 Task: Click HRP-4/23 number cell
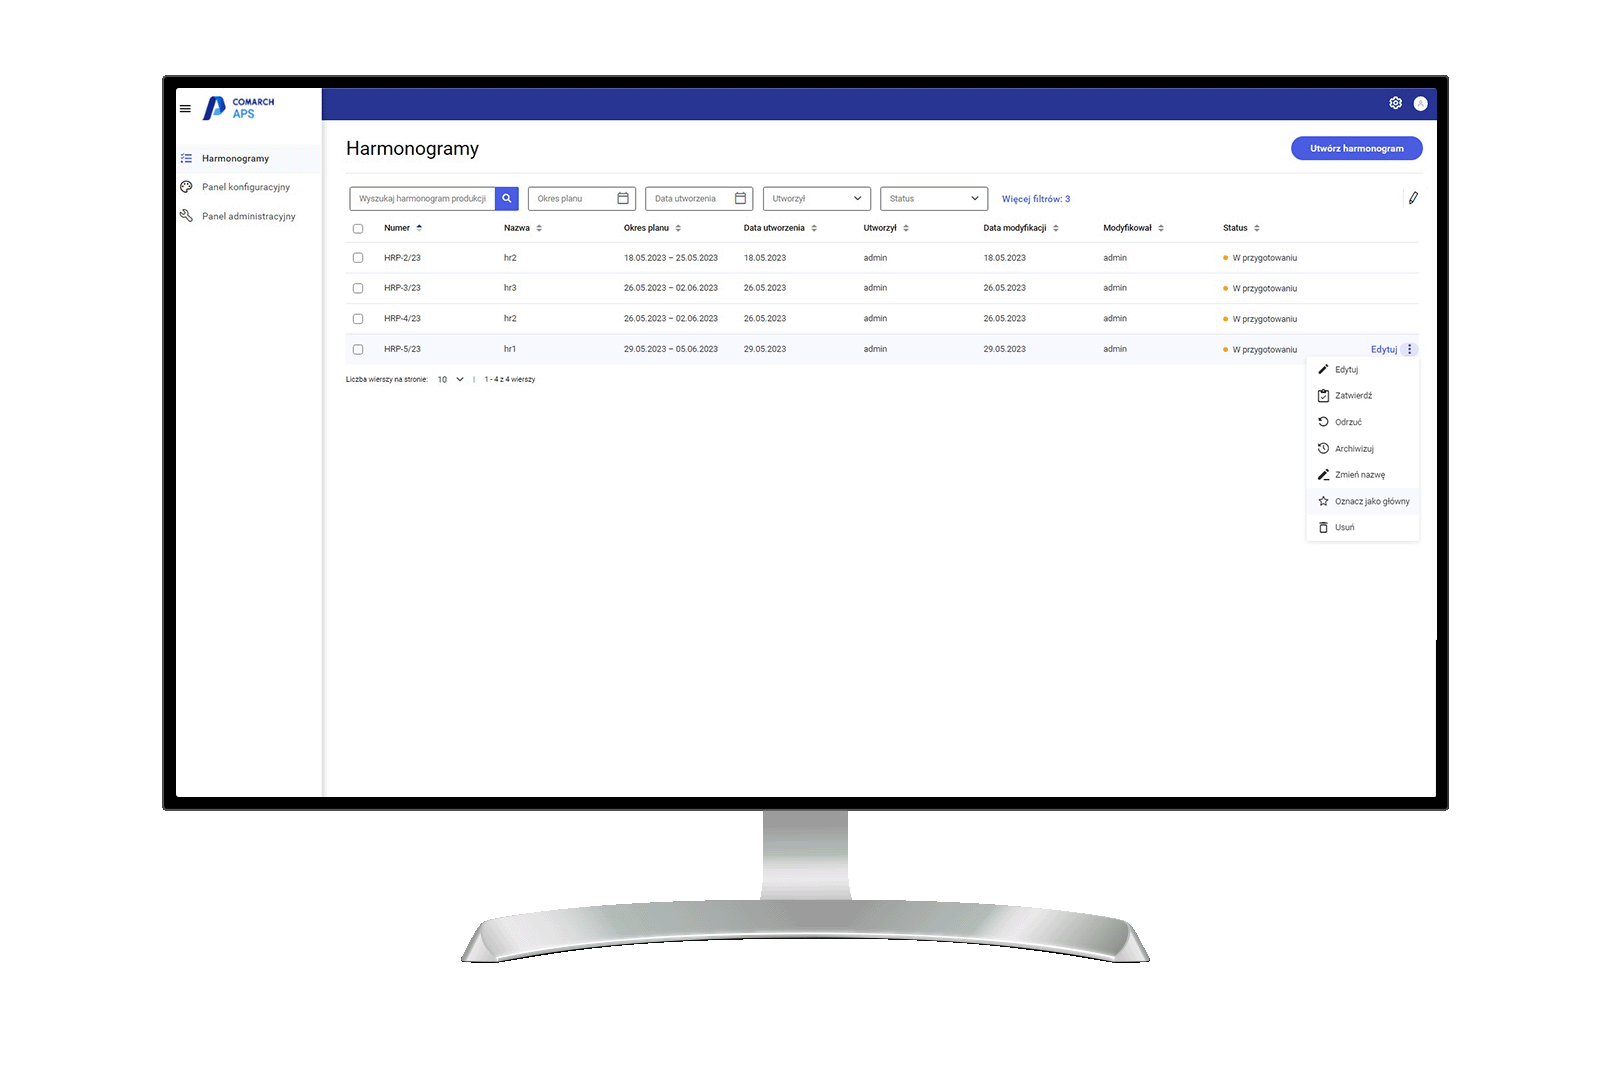pos(402,319)
